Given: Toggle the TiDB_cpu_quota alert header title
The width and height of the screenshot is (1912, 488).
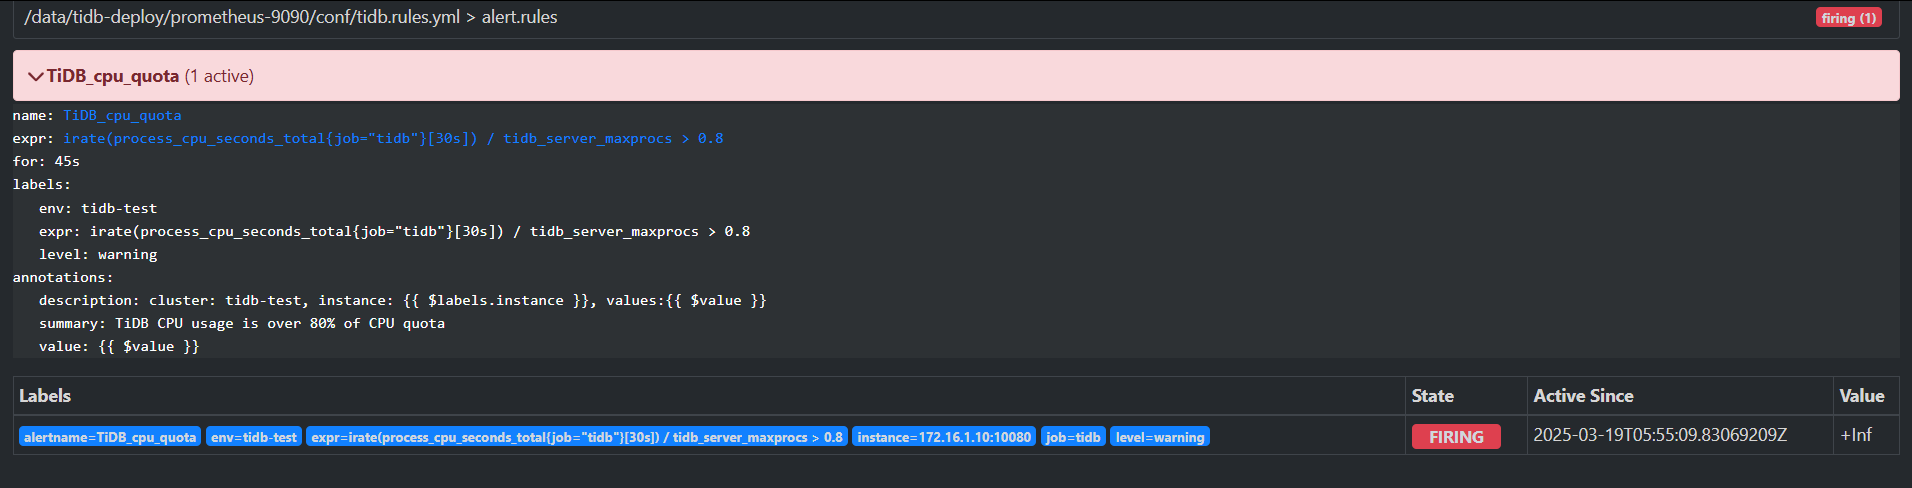Looking at the screenshot, I should [113, 76].
